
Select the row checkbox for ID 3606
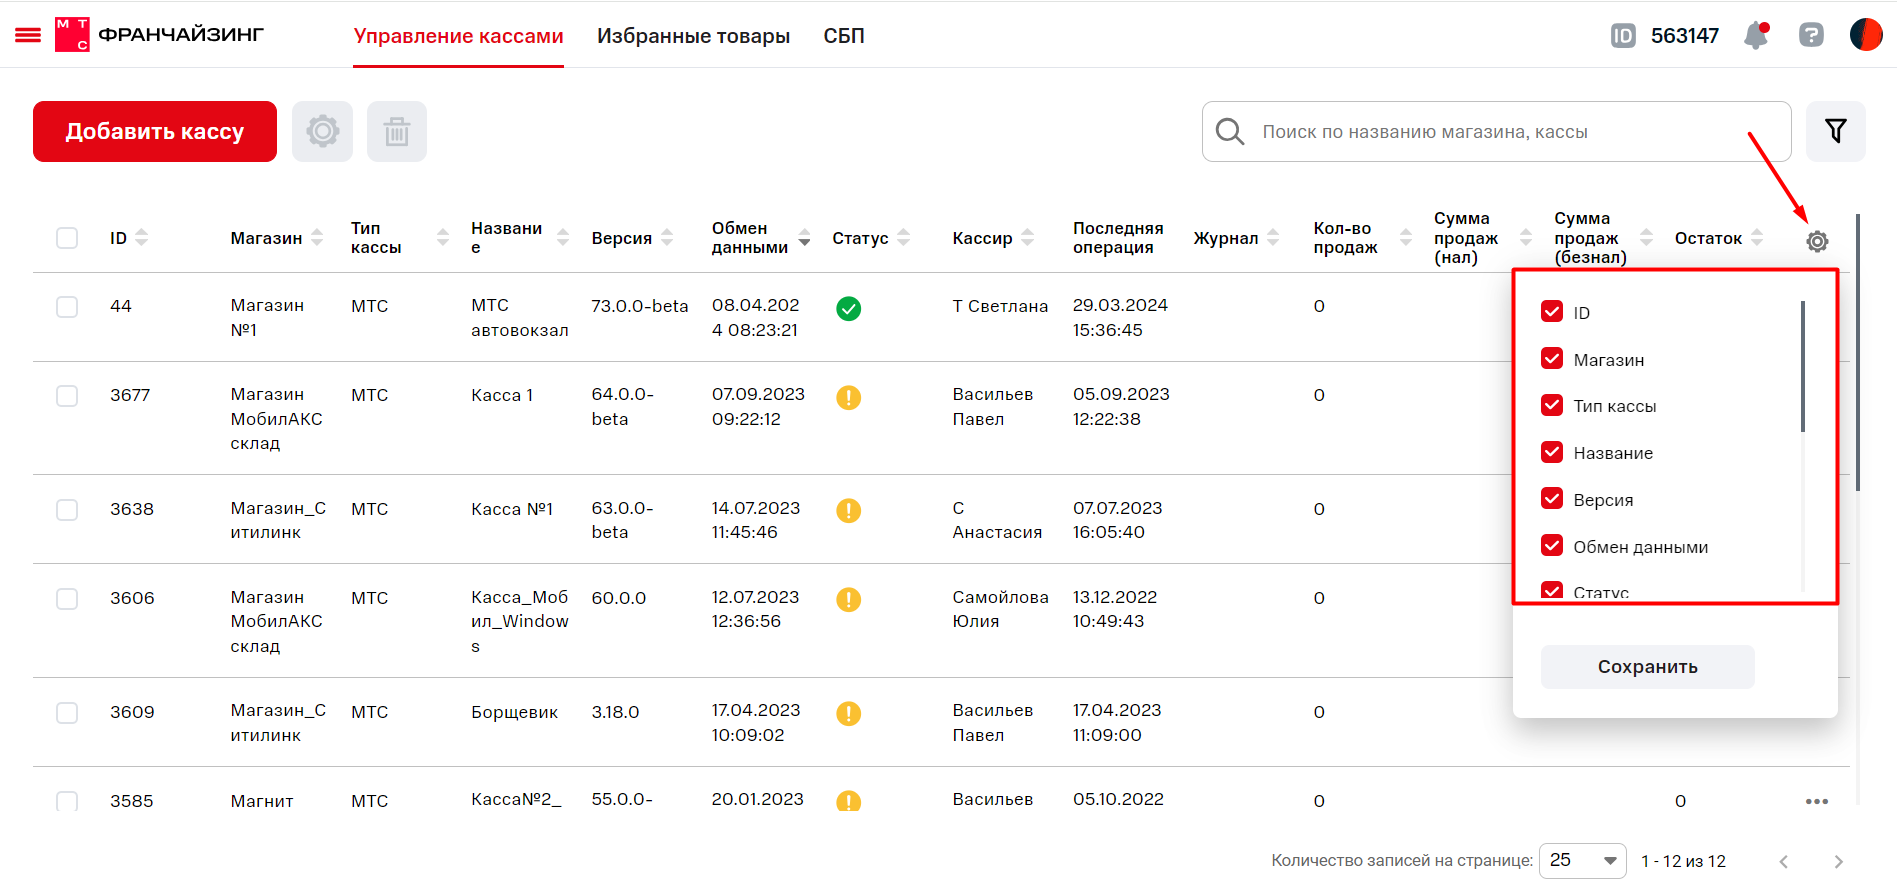[x=67, y=599]
